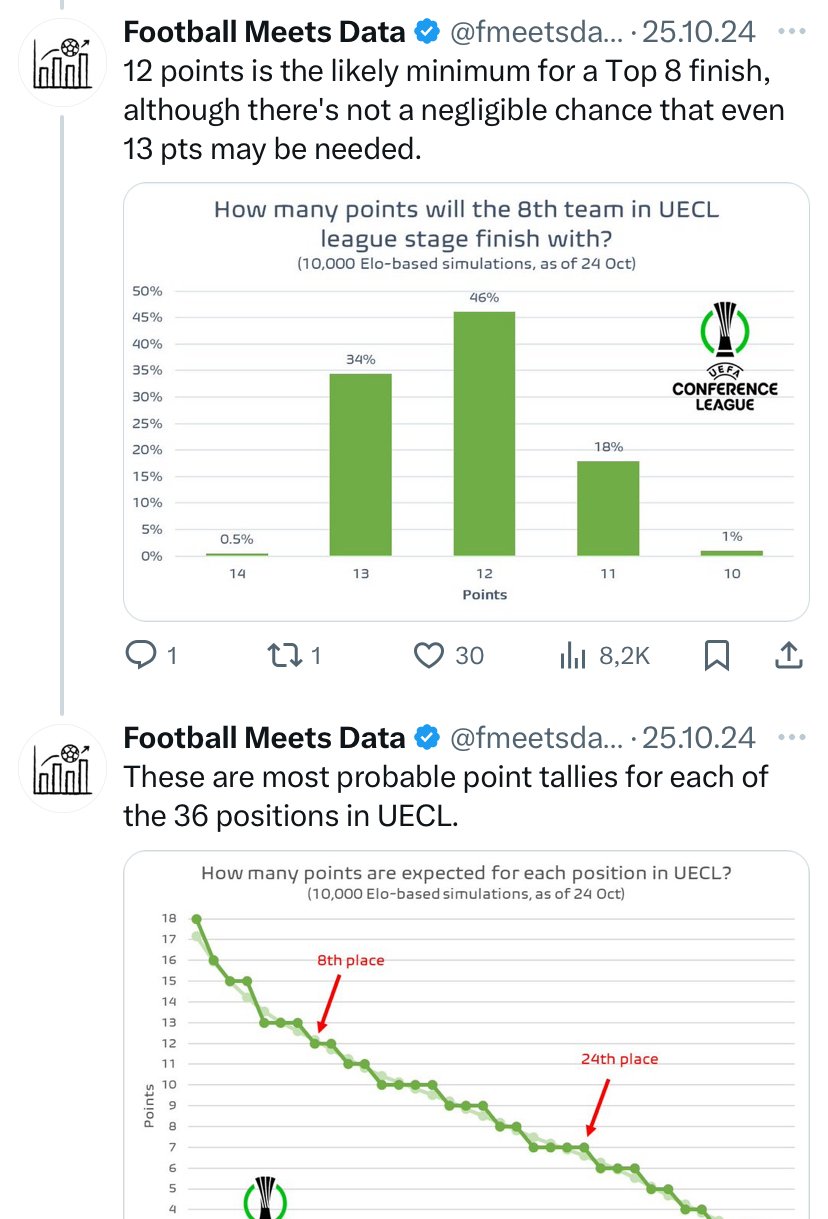This screenshot has height=1219, width=828.
Task: Open Football Meets Data profile name, first tweet
Action: [264, 32]
